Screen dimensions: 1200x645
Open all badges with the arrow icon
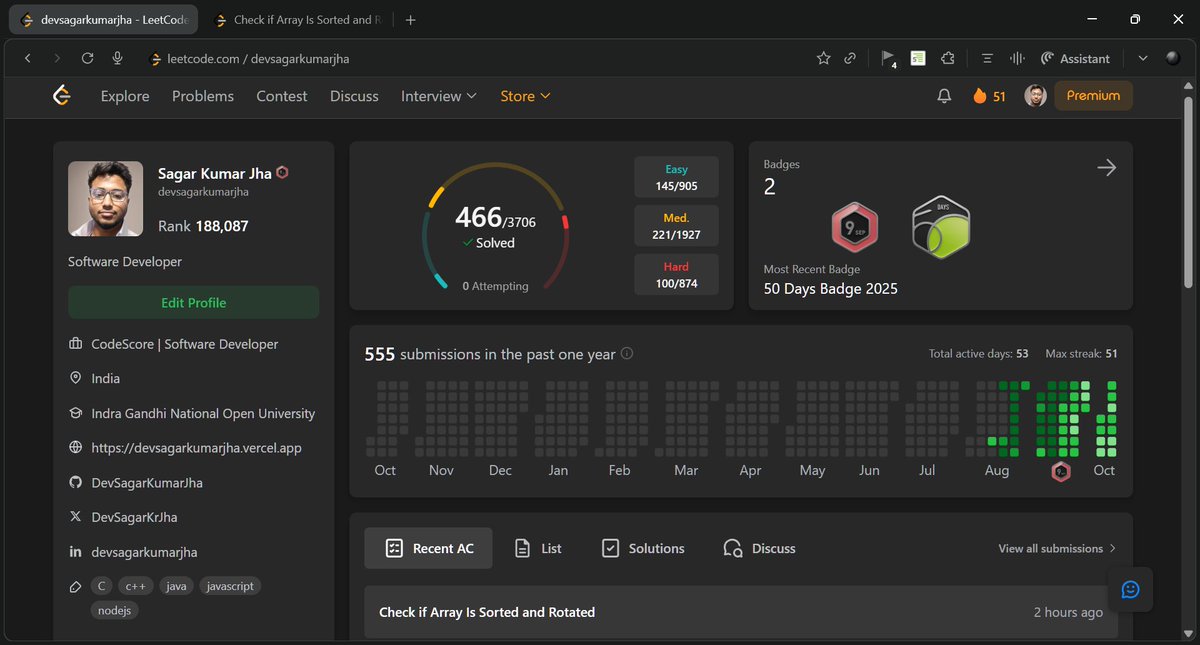[1106, 168]
